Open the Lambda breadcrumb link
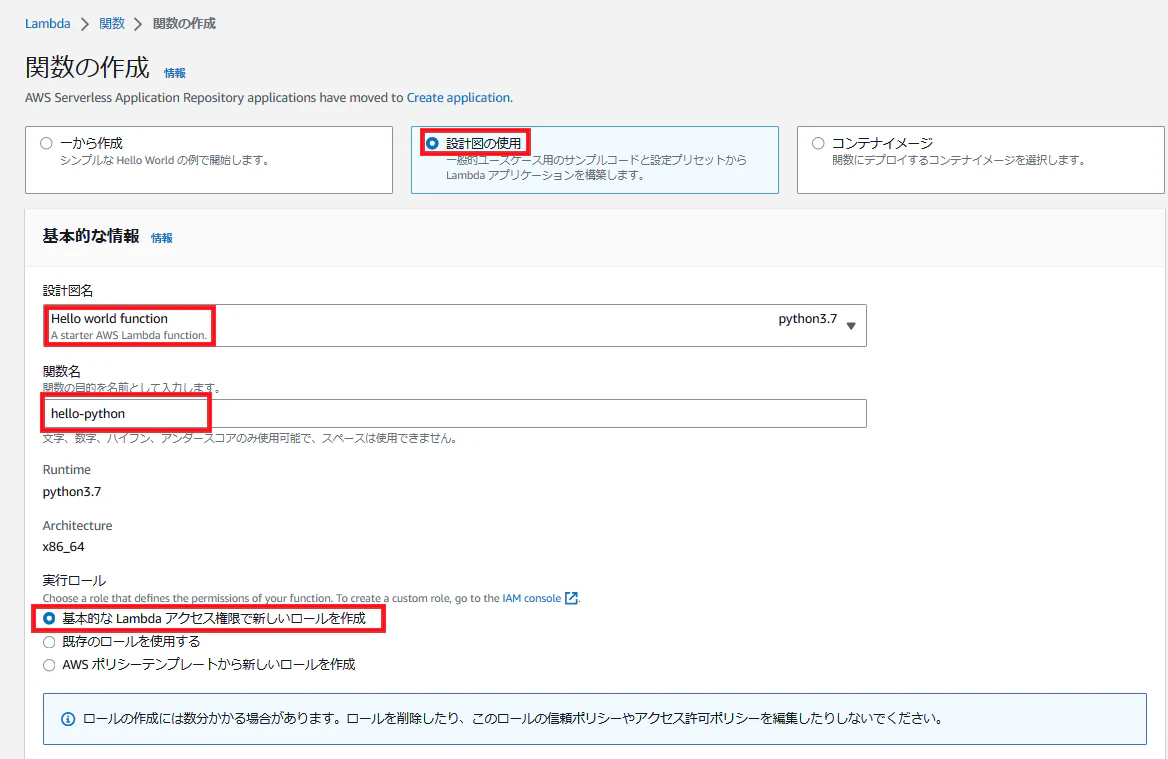 click(48, 24)
